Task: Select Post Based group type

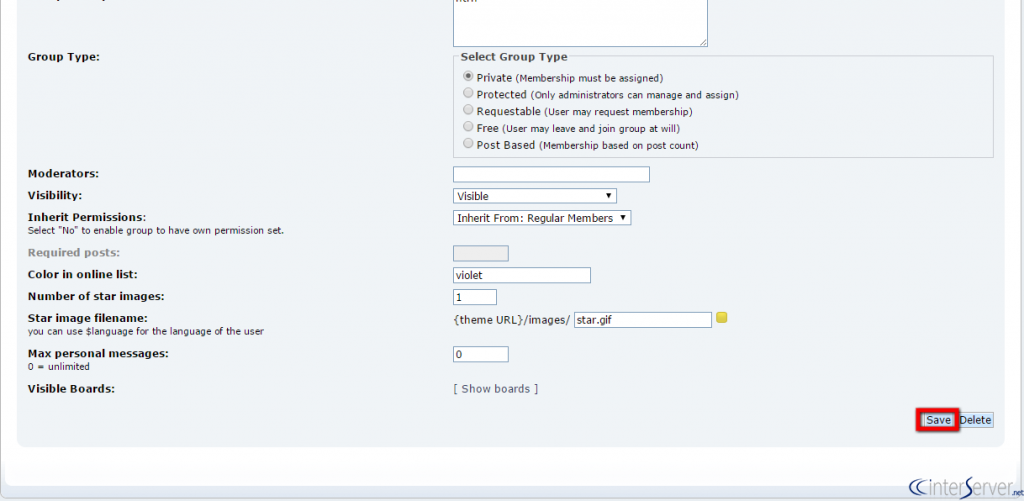Action: [468, 144]
